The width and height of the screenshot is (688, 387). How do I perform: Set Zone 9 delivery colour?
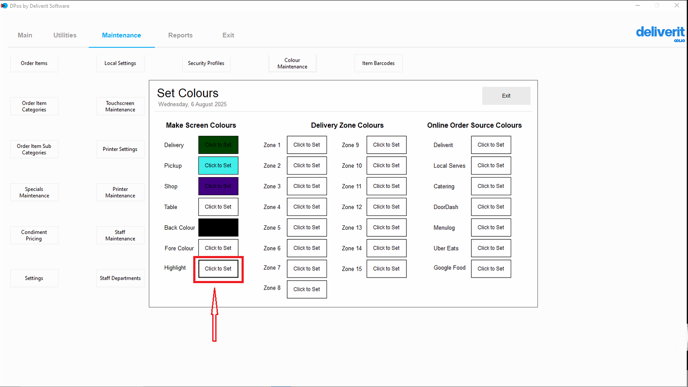(x=386, y=145)
